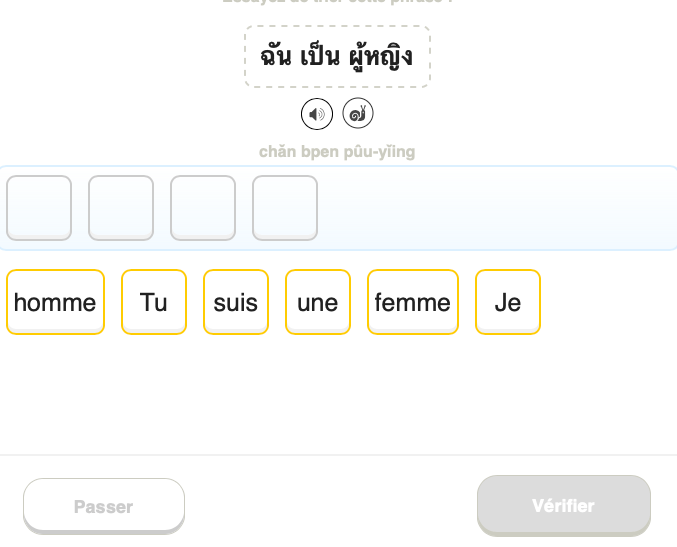Image resolution: width=677 pixels, height=547 pixels.
Task: Tap the "une" word tile
Action: (x=318, y=302)
